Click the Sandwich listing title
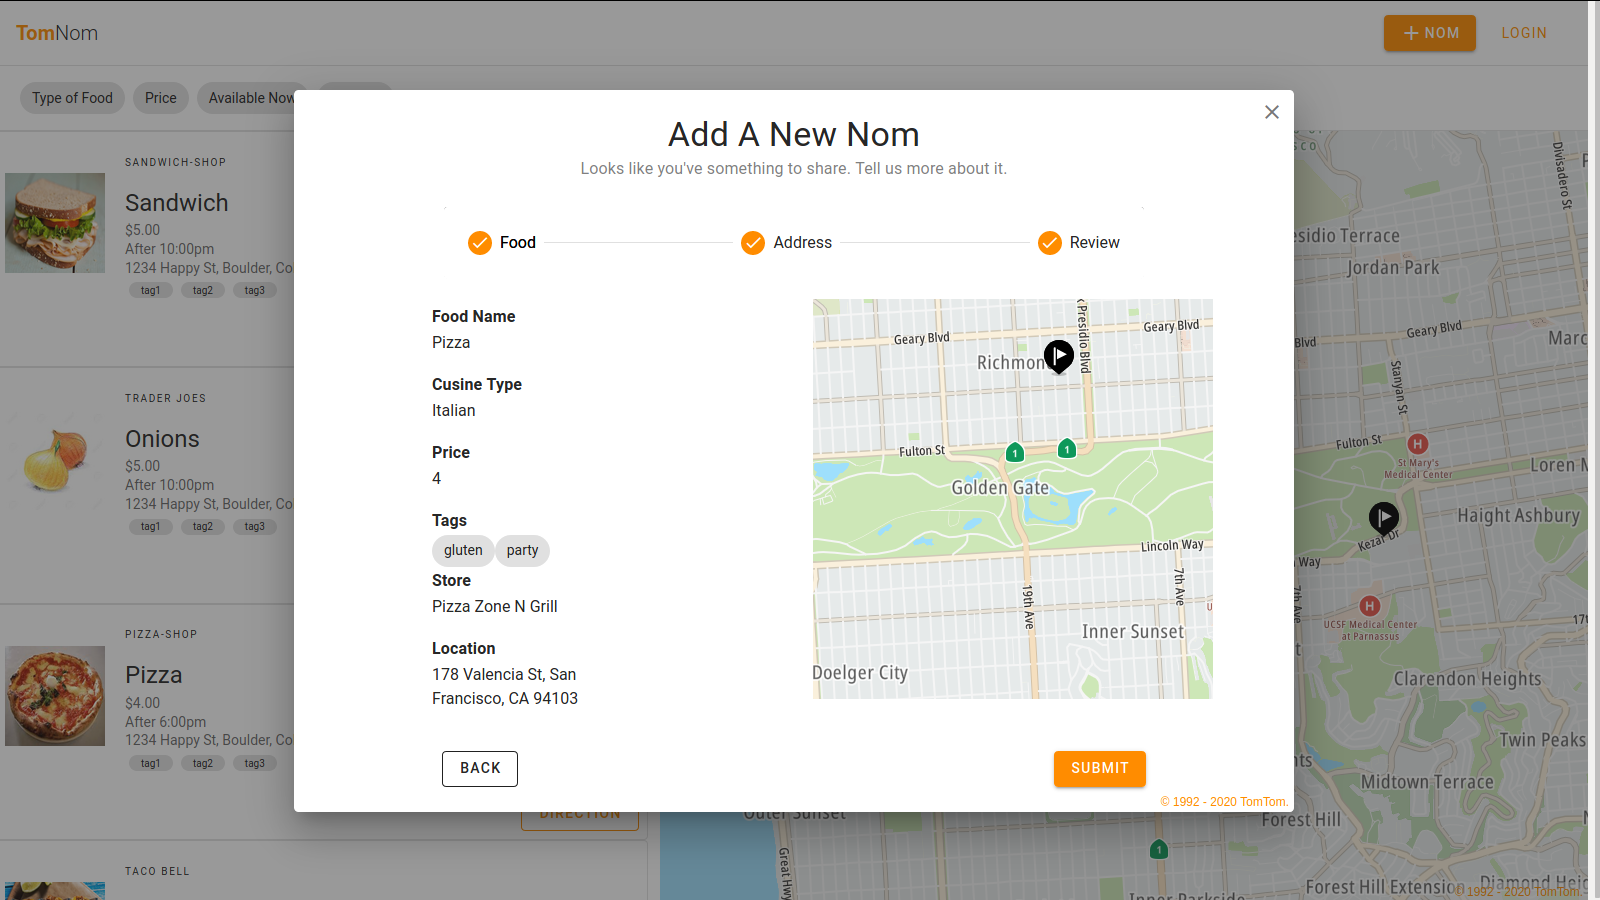The image size is (1600, 900). point(177,203)
